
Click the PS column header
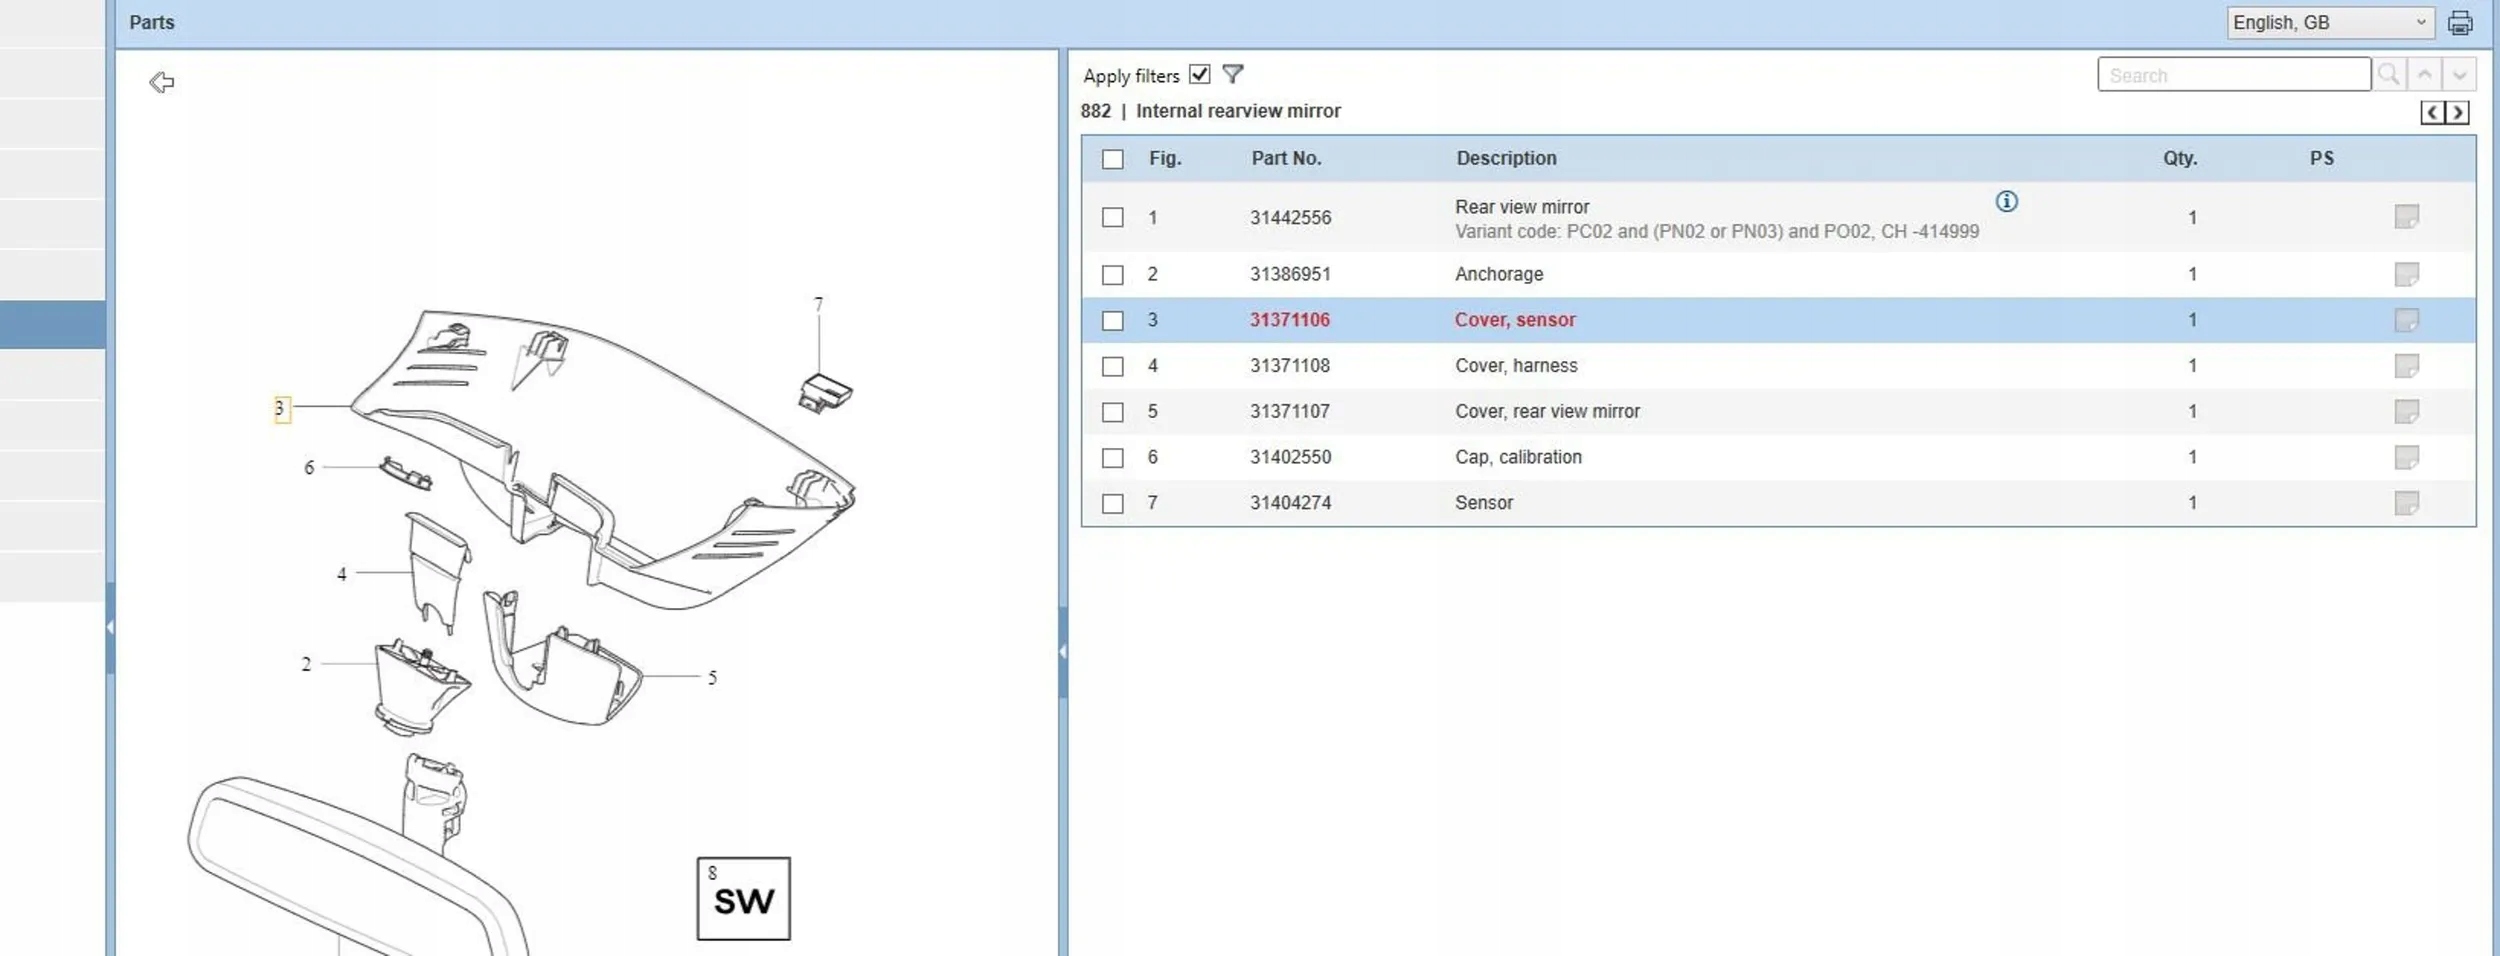tap(2321, 158)
